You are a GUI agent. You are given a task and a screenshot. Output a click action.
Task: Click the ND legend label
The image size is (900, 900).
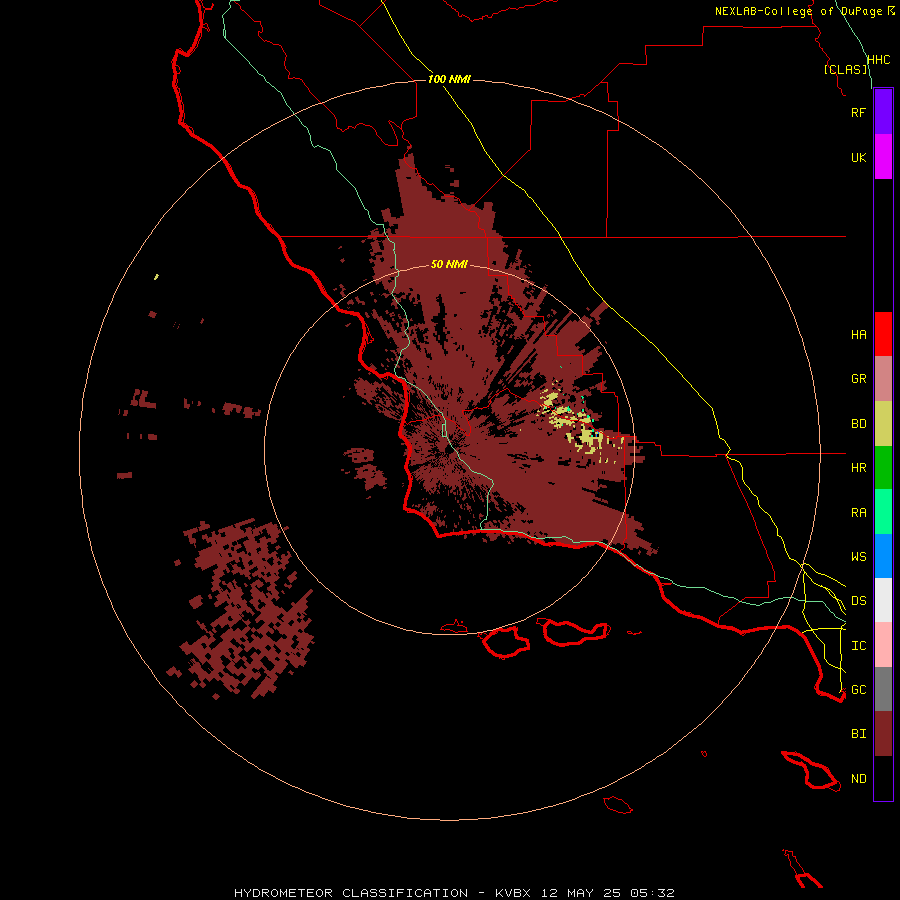point(858,779)
